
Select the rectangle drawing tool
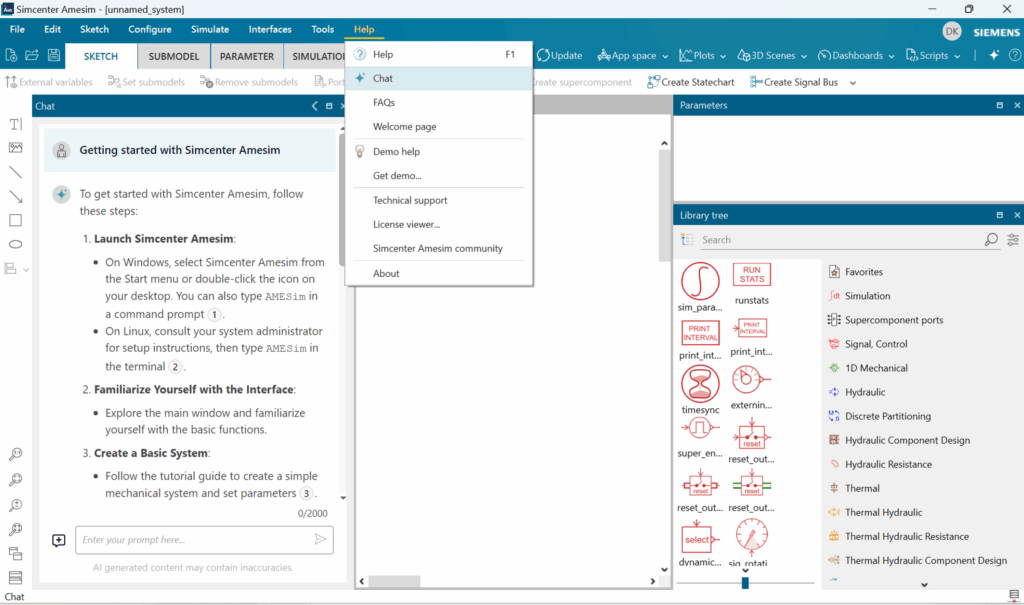[15, 220]
